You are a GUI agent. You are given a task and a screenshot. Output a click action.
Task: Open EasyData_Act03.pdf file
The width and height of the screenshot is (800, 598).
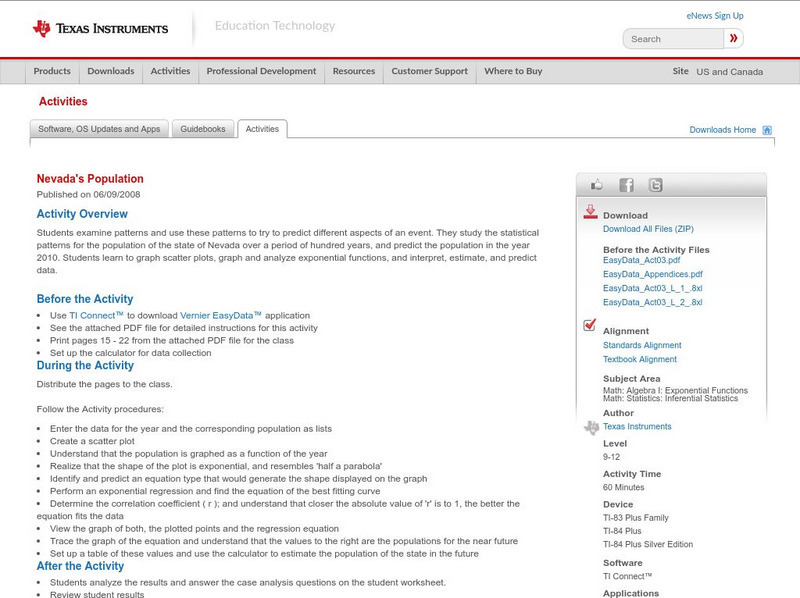pos(641,260)
